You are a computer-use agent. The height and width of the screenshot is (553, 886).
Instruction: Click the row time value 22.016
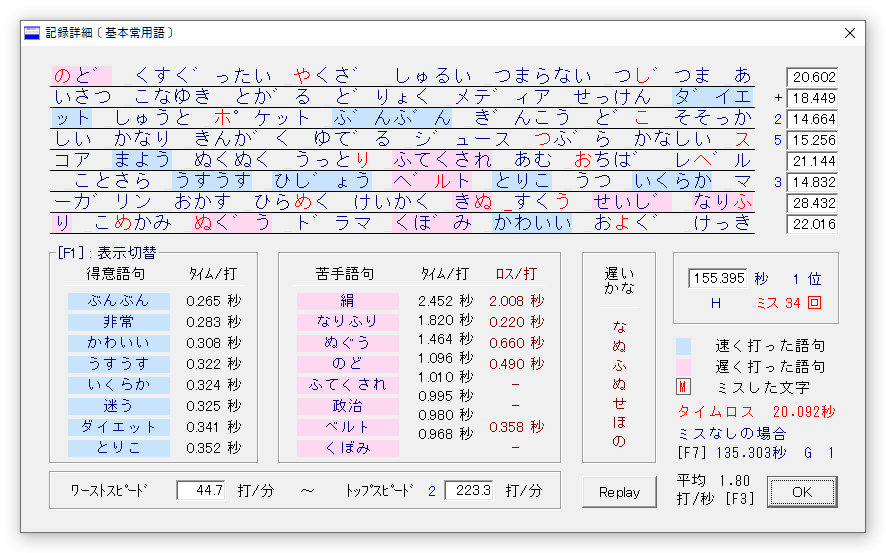click(812, 224)
